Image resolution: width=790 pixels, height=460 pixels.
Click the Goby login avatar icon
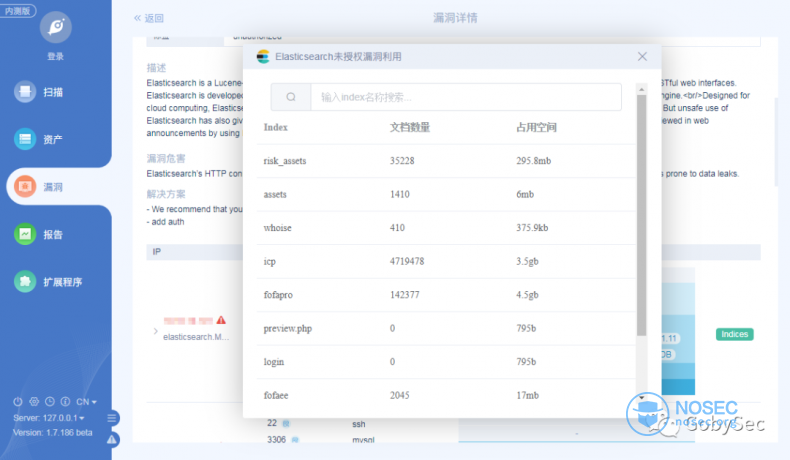click(55, 27)
